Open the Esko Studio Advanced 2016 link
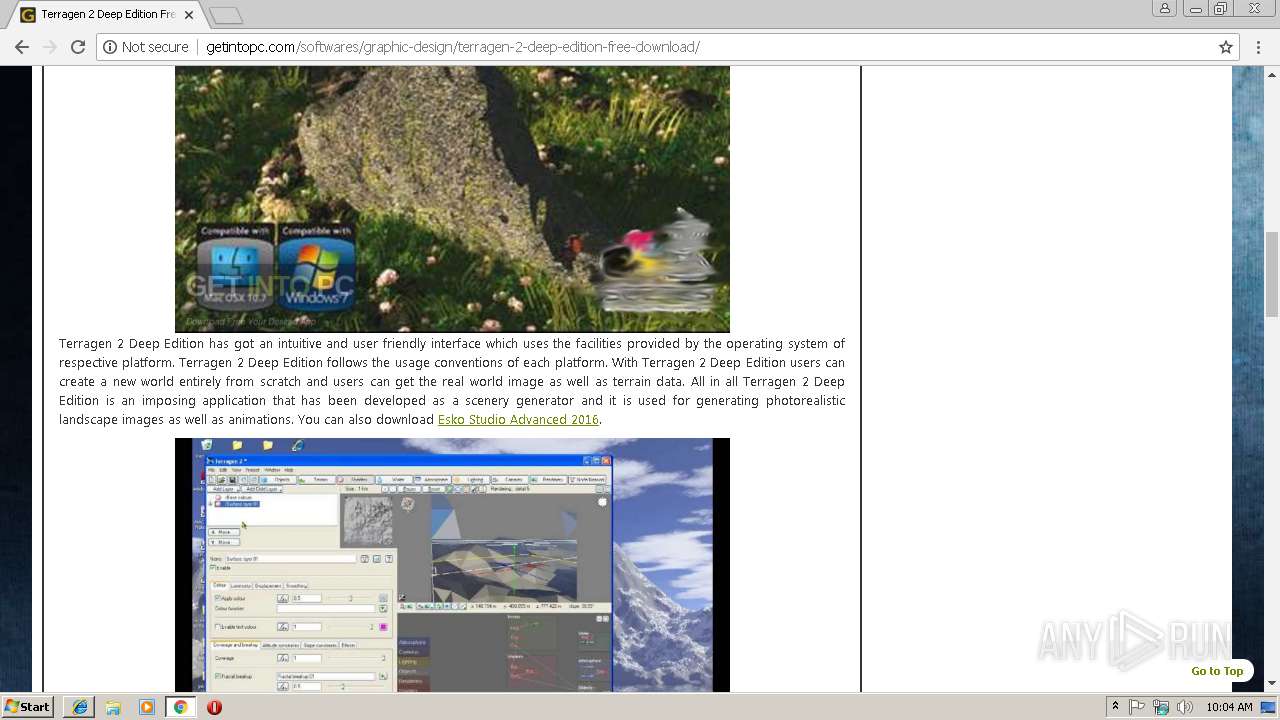 tap(518, 420)
